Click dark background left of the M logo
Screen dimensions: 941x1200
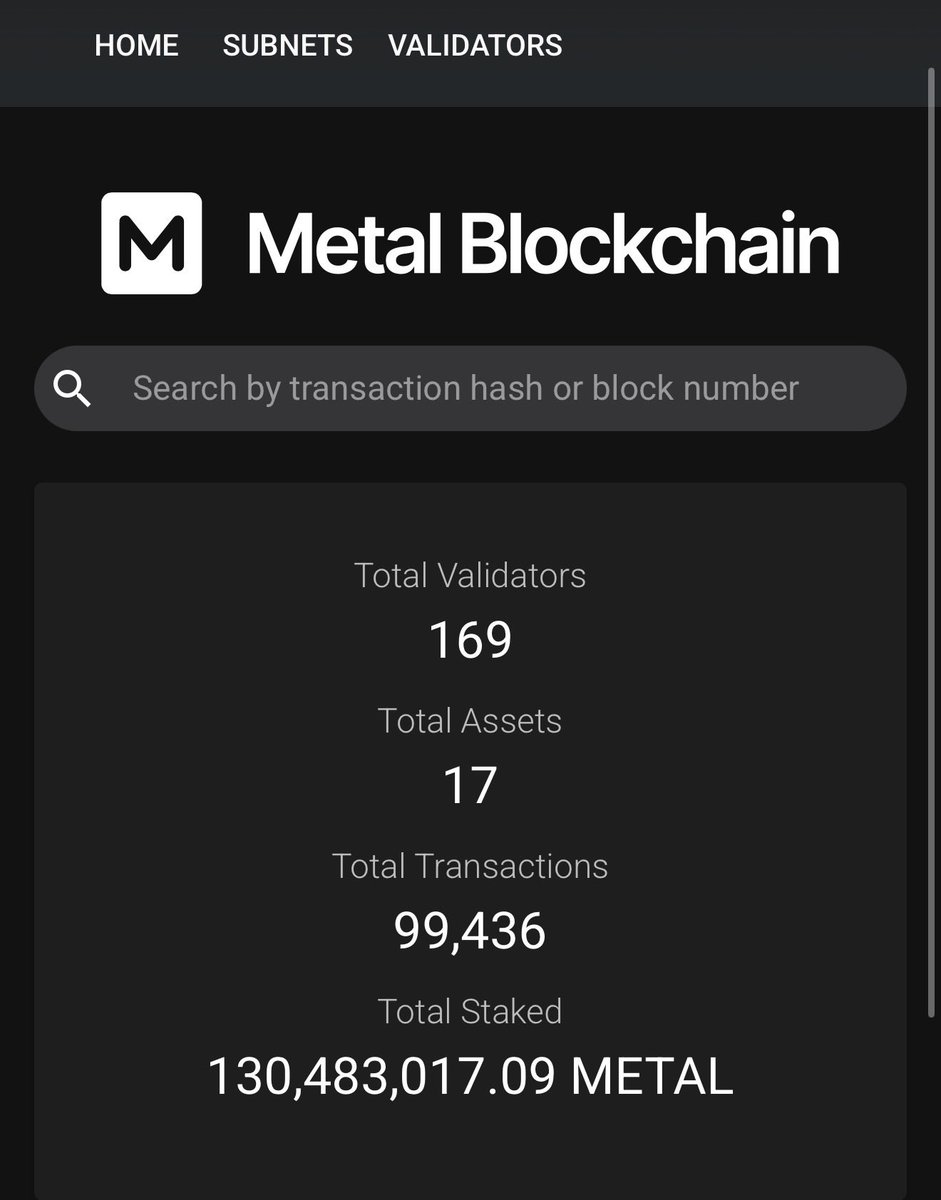tap(50, 243)
